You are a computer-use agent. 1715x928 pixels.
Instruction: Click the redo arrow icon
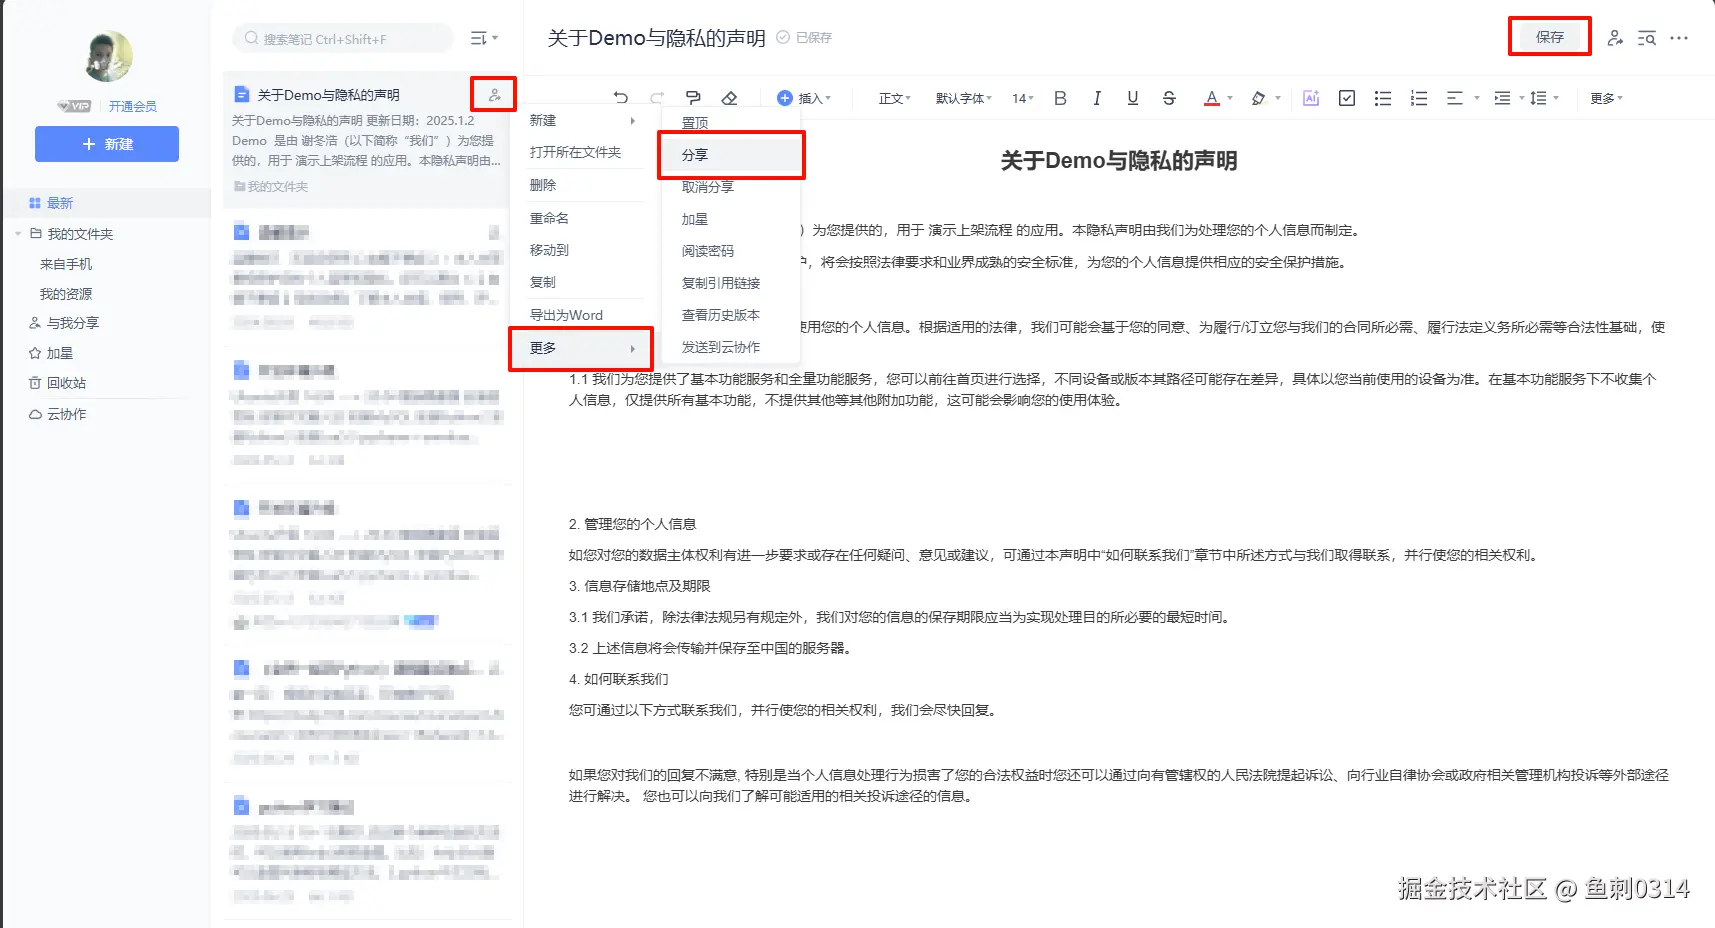coord(657,98)
